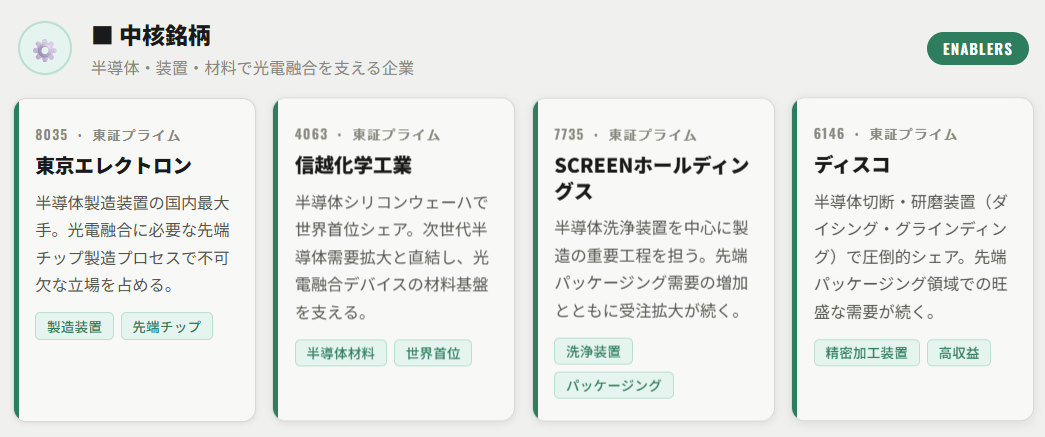
Task: Select the 高収益 tag
Action: click(959, 352)
